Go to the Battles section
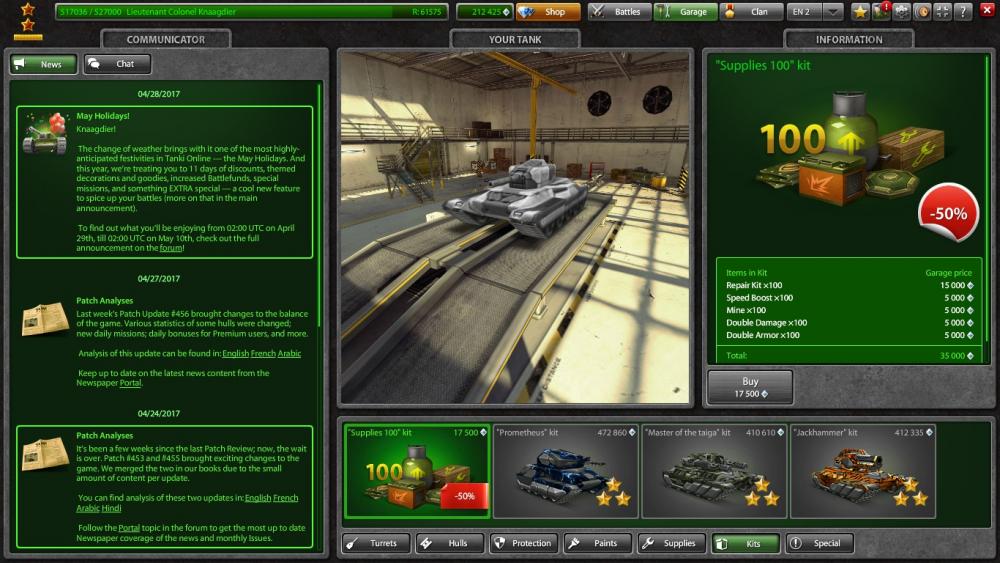Screen dimensions: 1000x563 [x=617, y=12]
